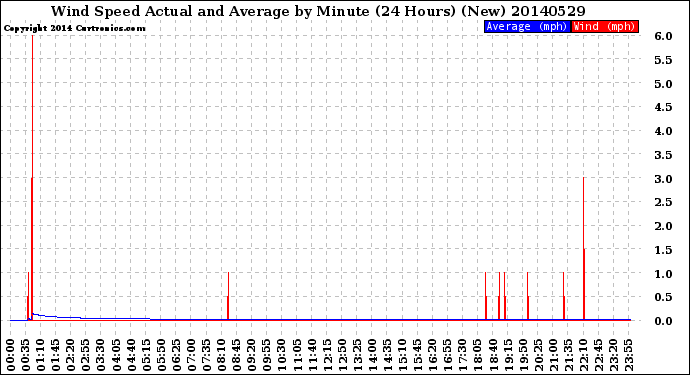
Task: Select the red Wind (mph) legend entry
Action: (x=604, y=26)
